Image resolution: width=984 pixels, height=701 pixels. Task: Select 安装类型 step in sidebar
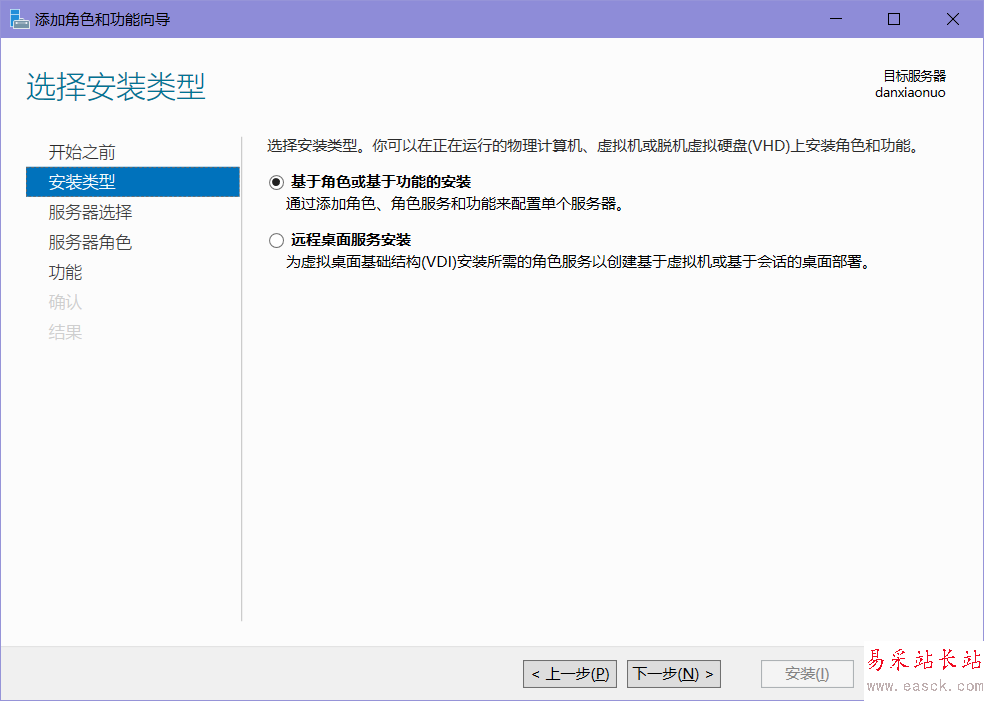133,182
